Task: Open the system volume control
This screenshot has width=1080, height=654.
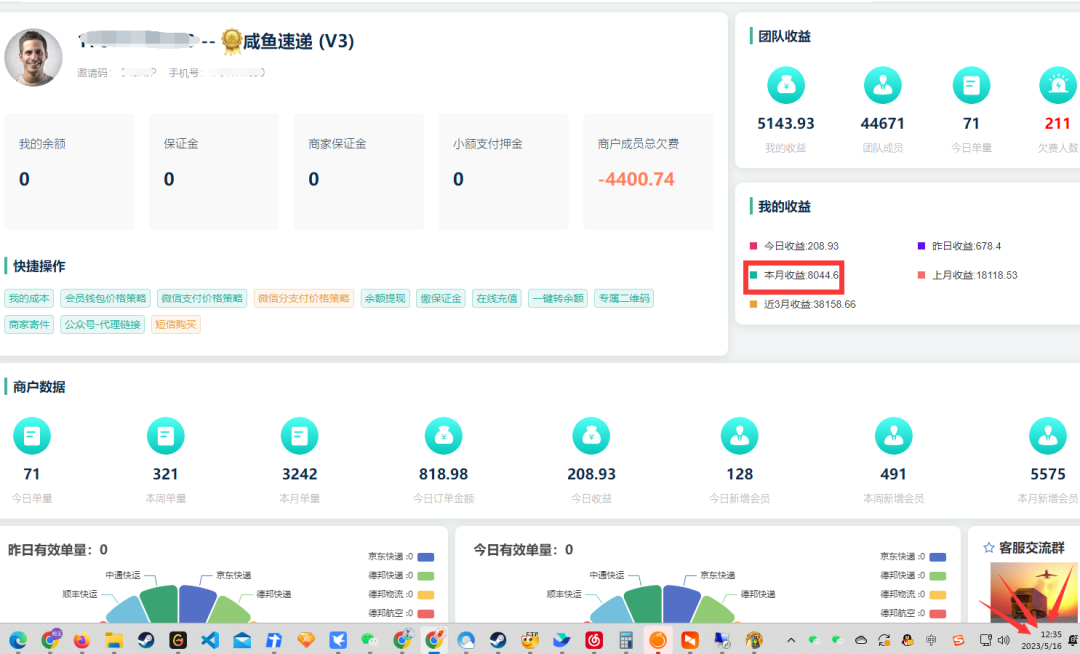Action: [1003, 639]
